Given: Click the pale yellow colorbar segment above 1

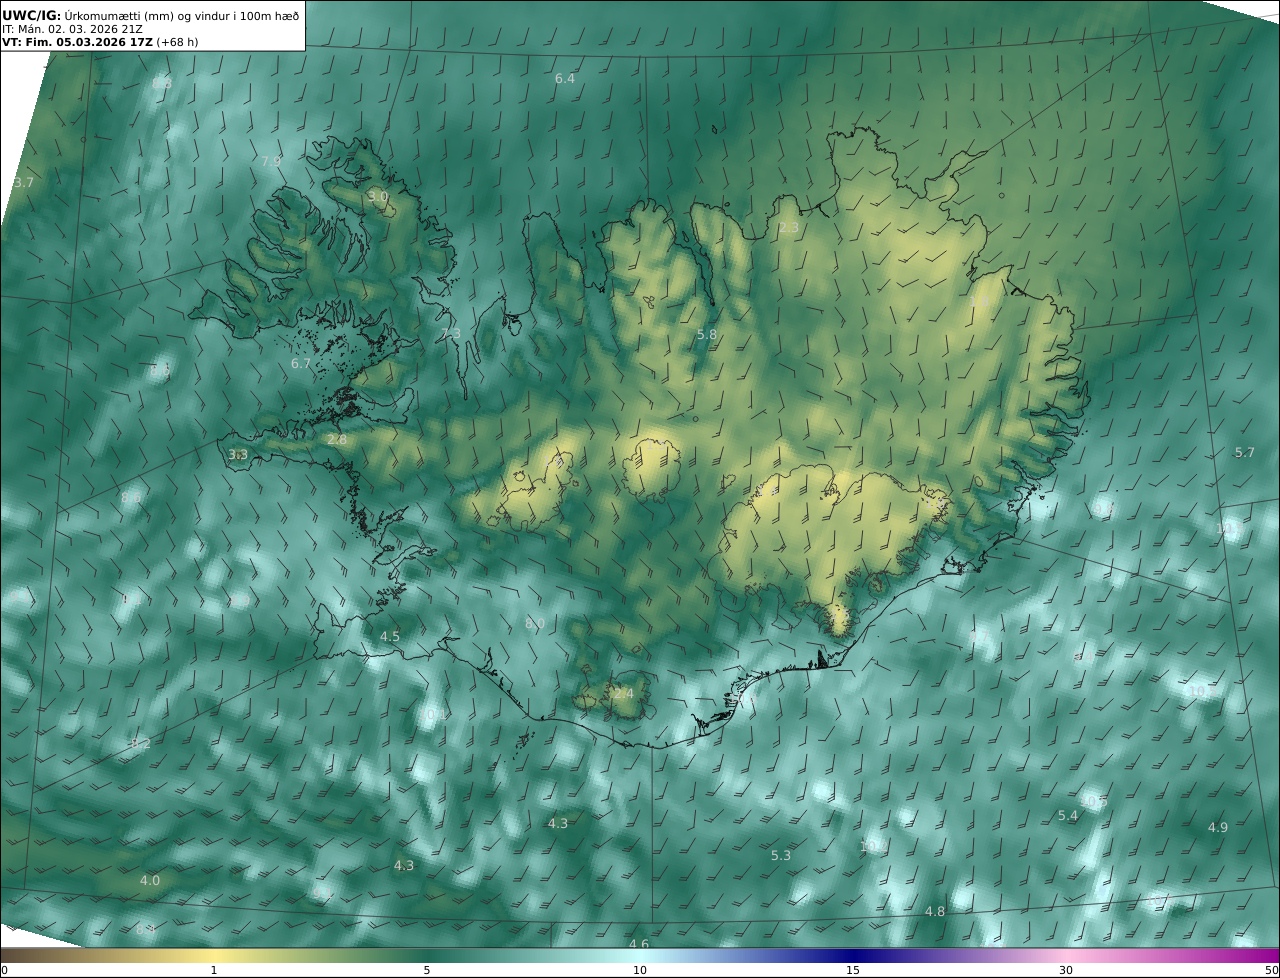Looking at the screenshot, I should pyautogui.click(x=214, y=956).
